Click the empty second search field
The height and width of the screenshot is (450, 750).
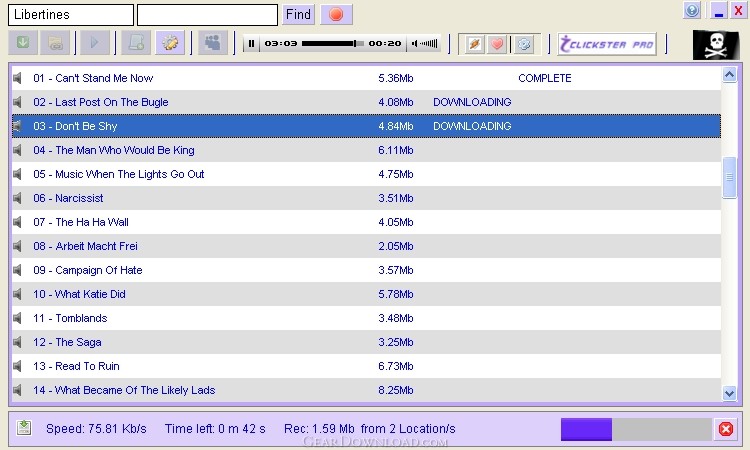pos(207,15)
